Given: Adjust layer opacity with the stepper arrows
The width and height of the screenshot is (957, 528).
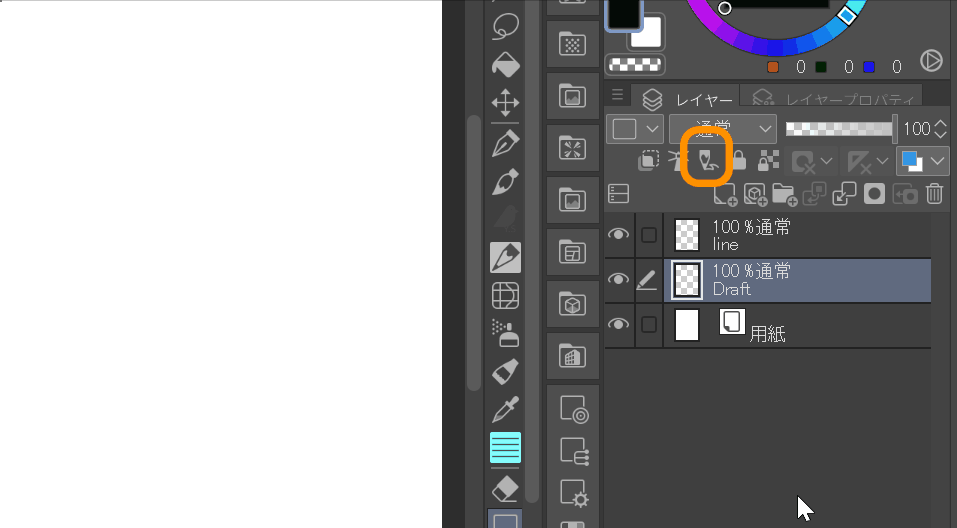Looking at the screenshot, I should 941,129.
